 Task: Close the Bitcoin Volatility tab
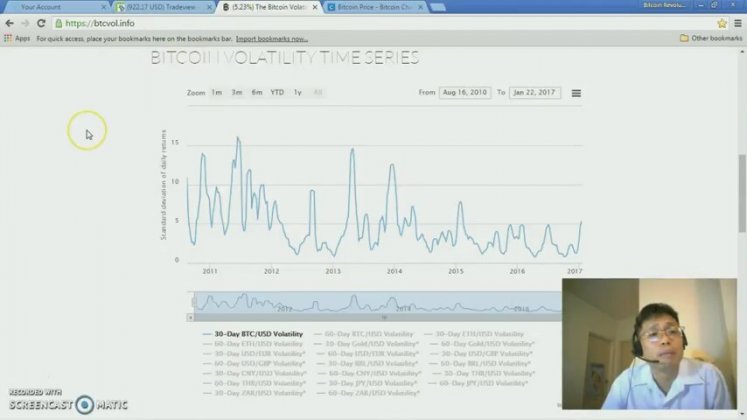pyautogui.click(x=315, y=7)
